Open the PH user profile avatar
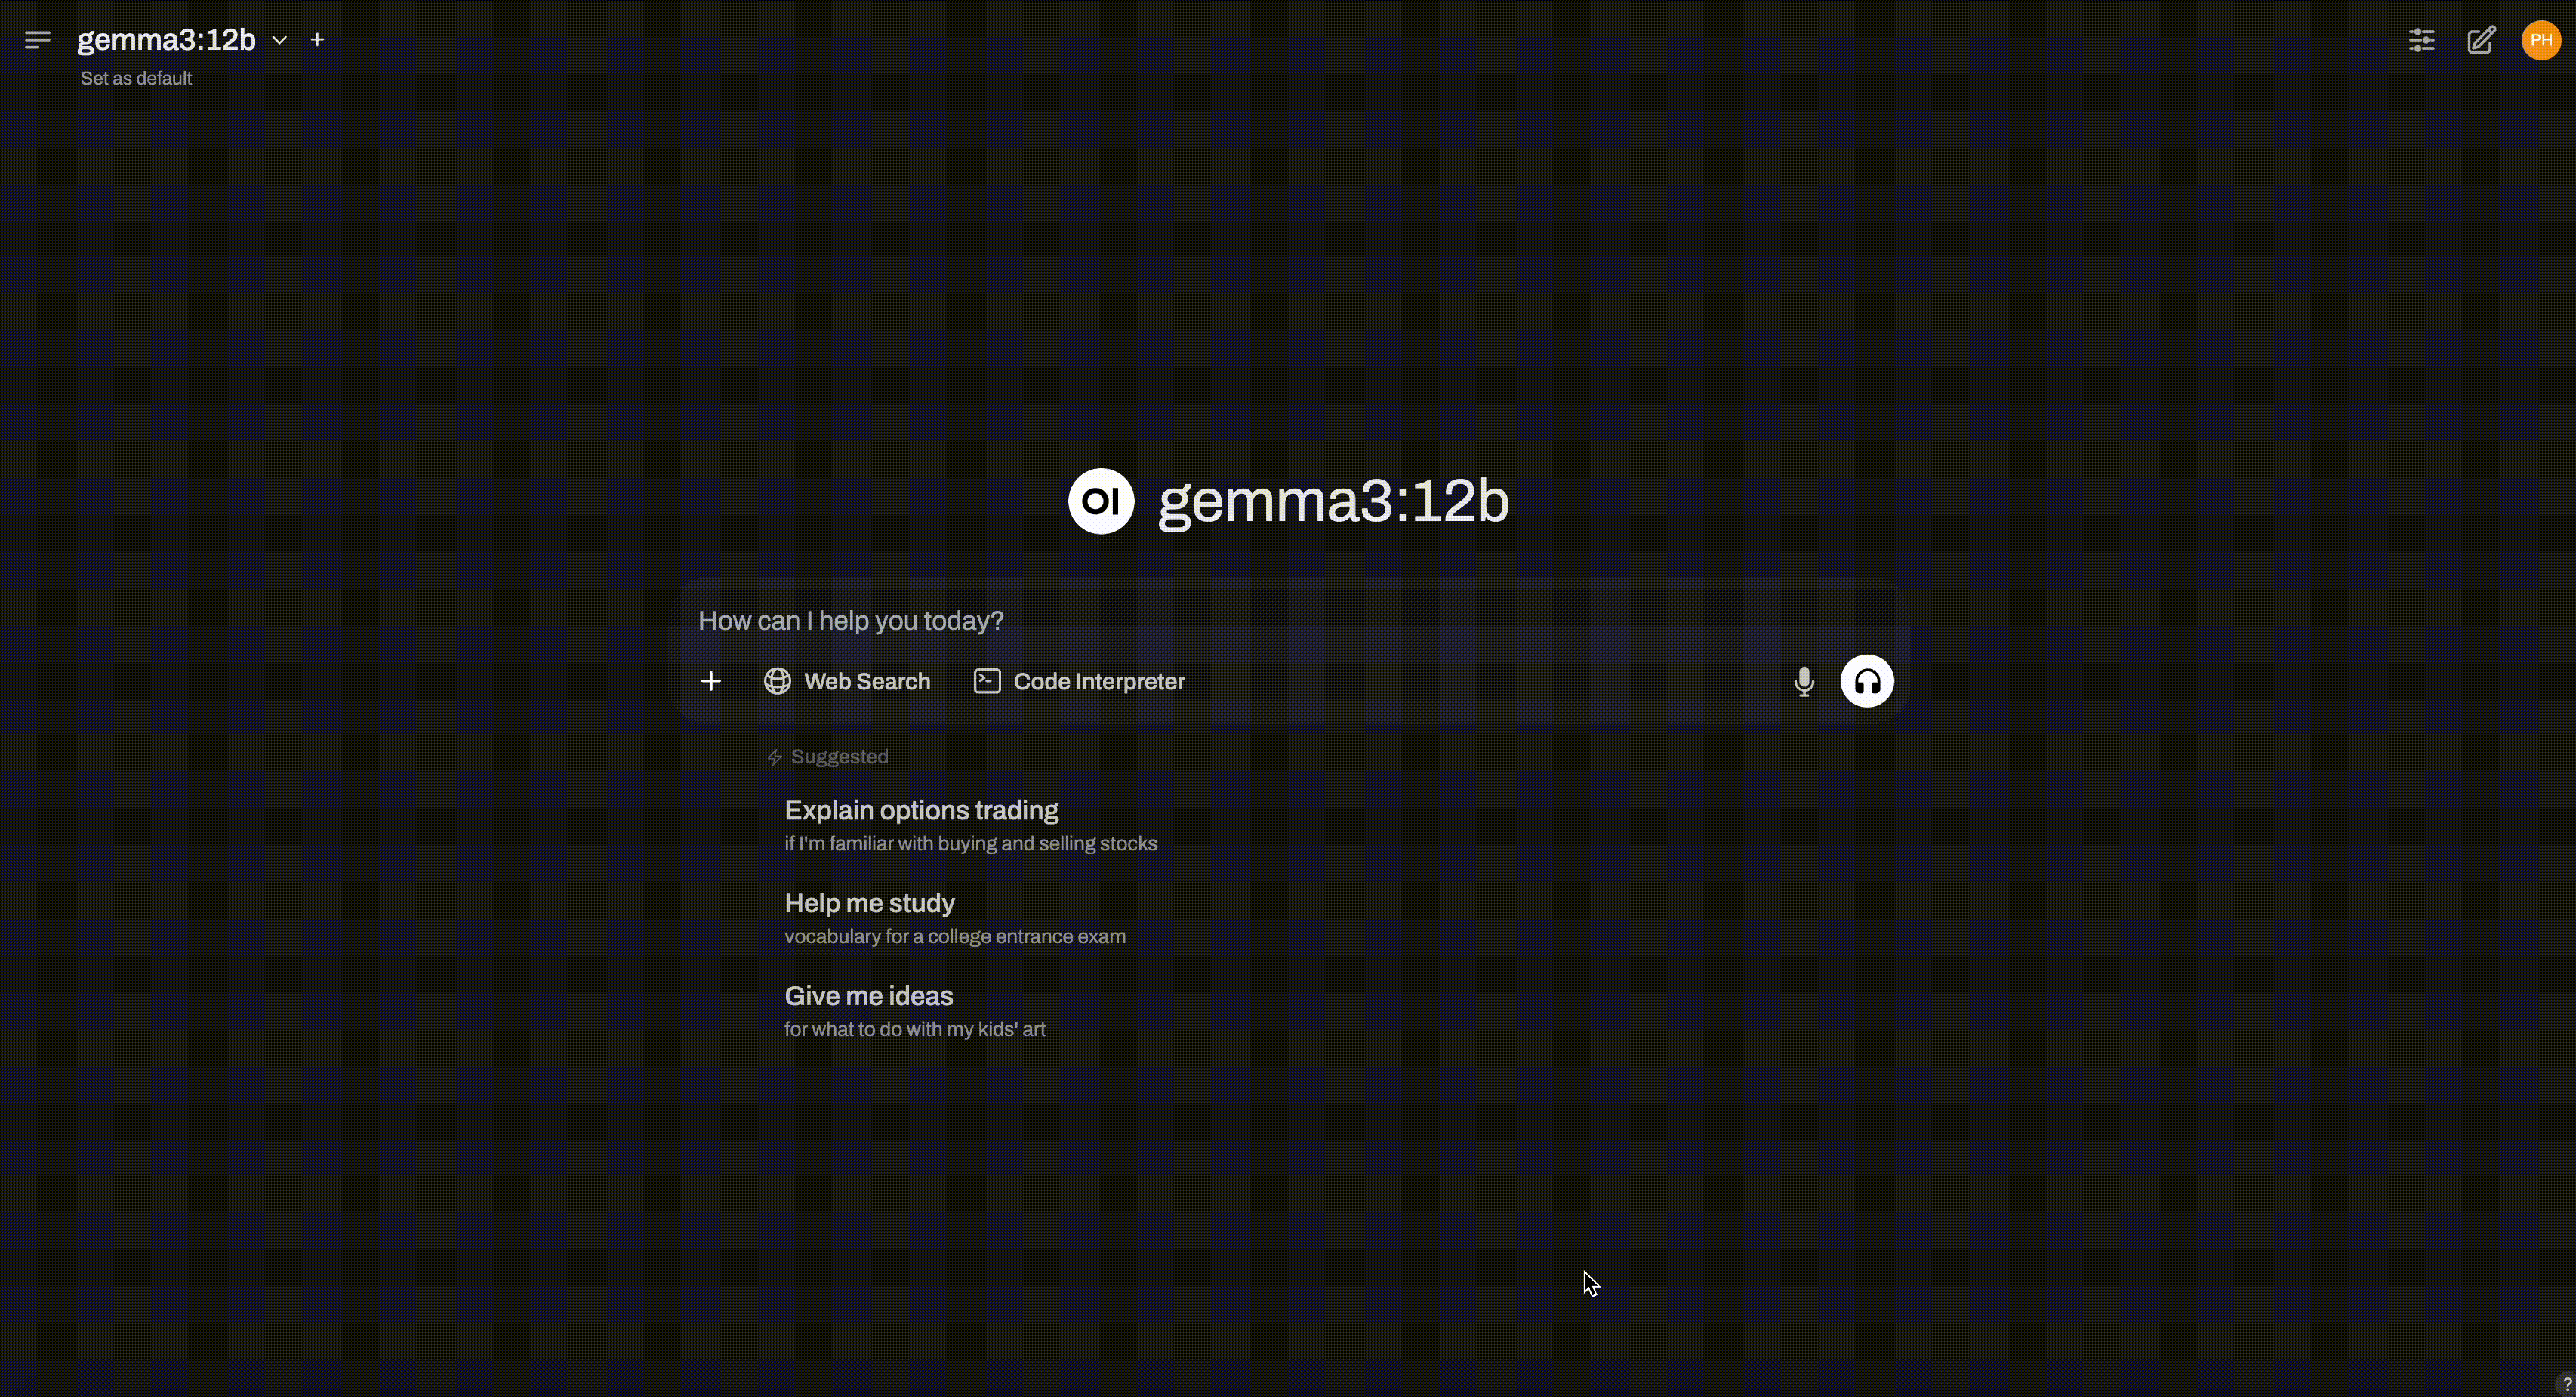The height and width of the screenshot is (1397, 2576). (x=2540, y=40)
